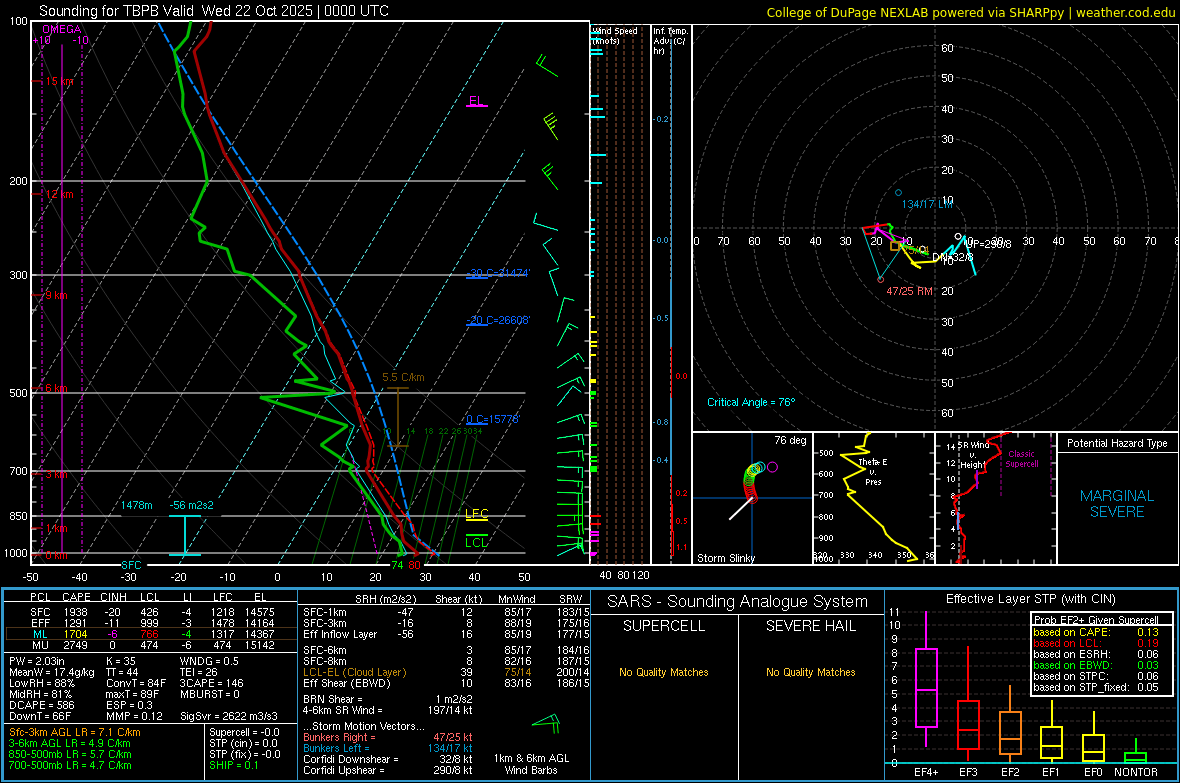Click the '76 deg' slinky value

coord(790,440)
